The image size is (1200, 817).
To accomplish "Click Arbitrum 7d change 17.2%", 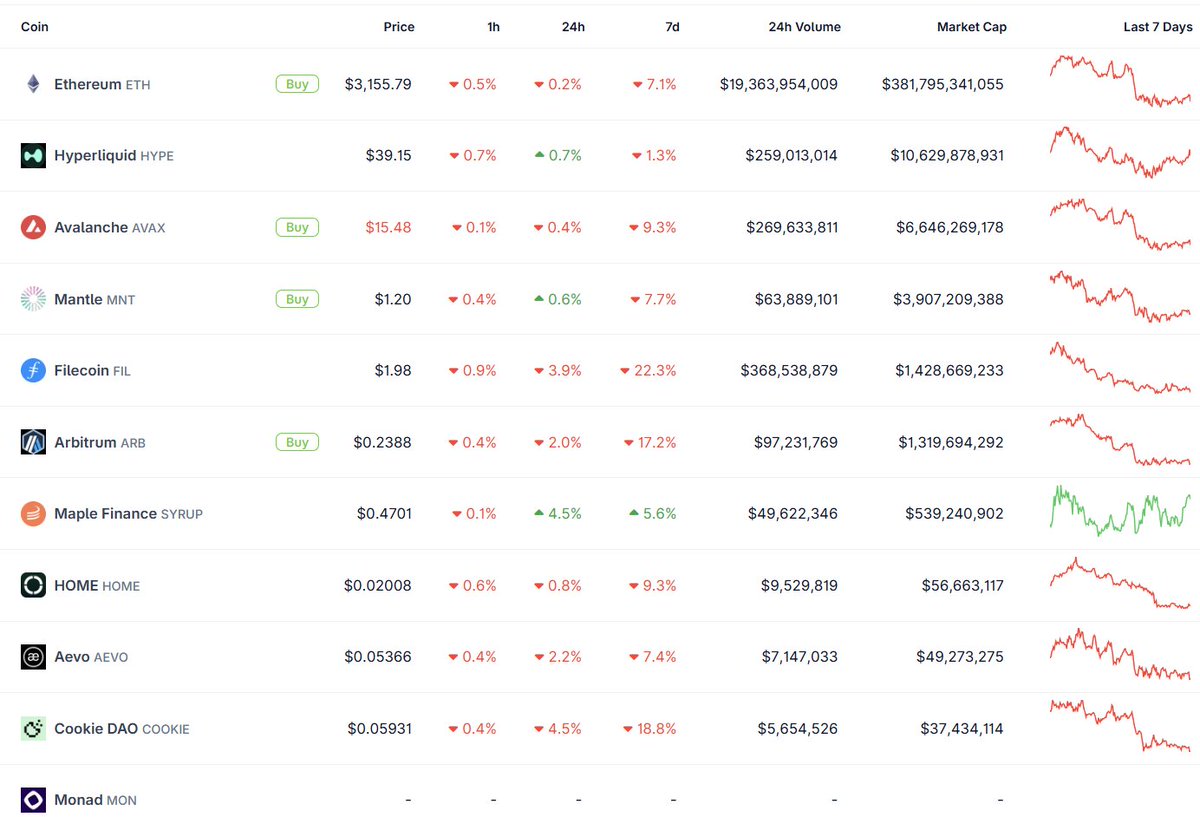I will point(650,442).
